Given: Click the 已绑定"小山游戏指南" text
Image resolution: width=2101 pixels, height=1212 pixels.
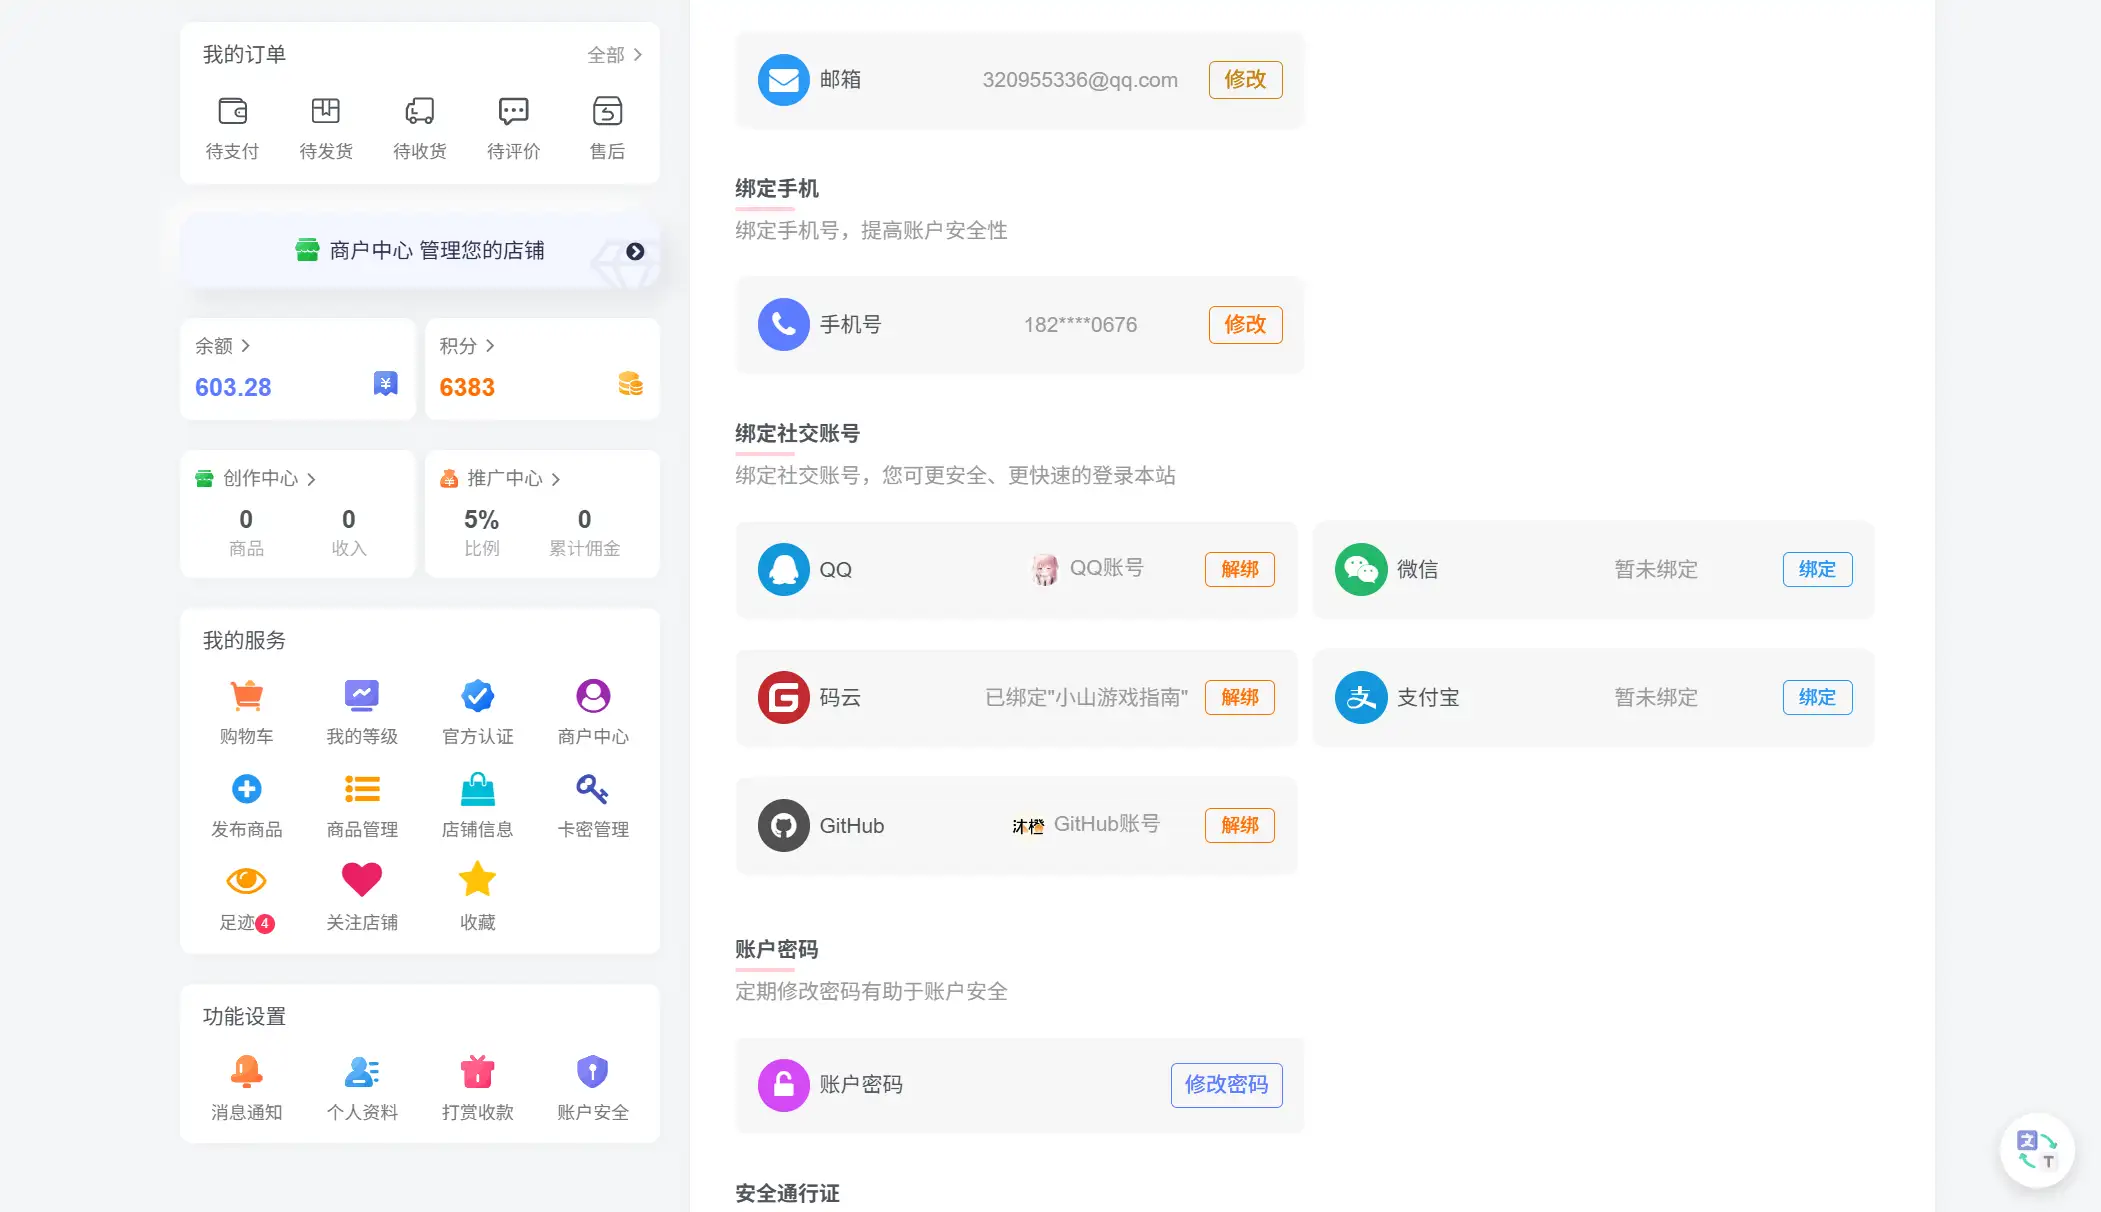Looking at the screenshot, I should [x=1086, y=698].
